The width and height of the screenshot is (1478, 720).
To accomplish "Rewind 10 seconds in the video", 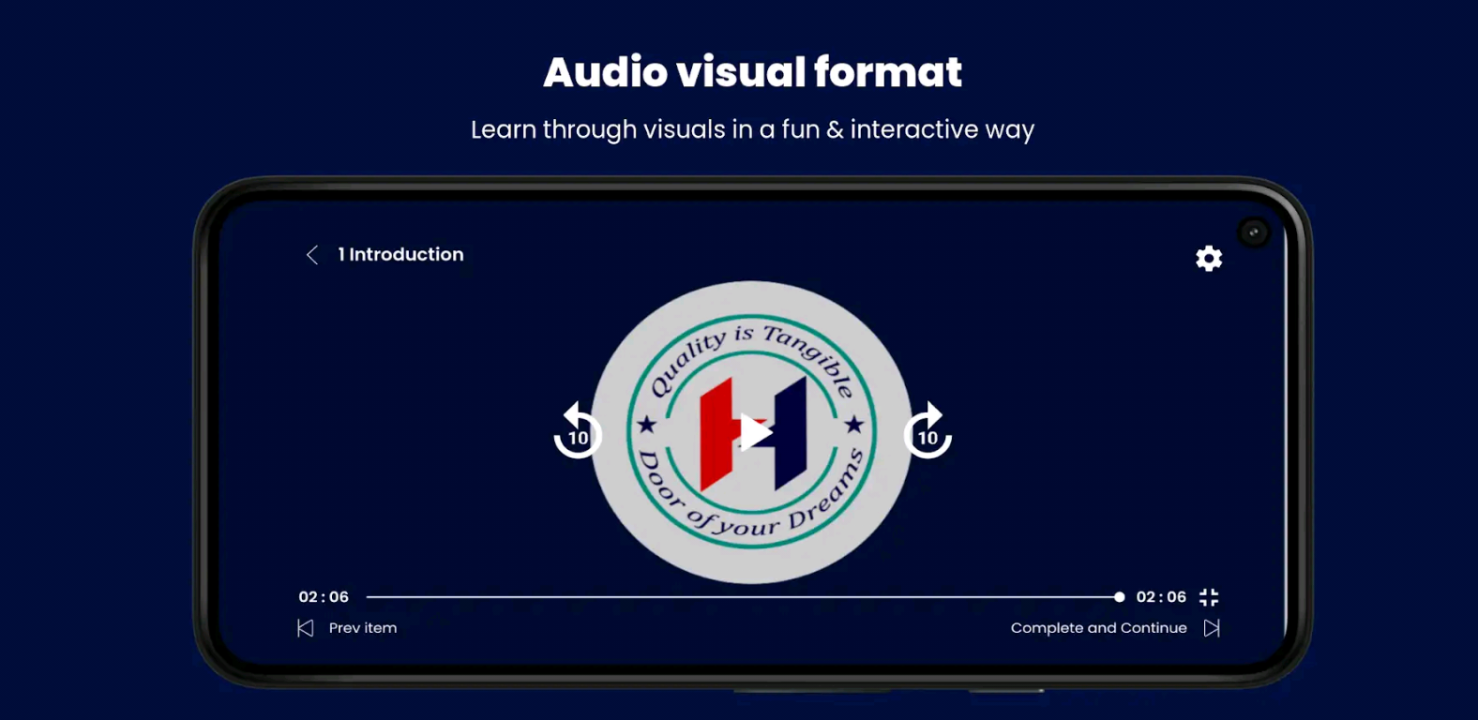I will click(x=578, y=431).
